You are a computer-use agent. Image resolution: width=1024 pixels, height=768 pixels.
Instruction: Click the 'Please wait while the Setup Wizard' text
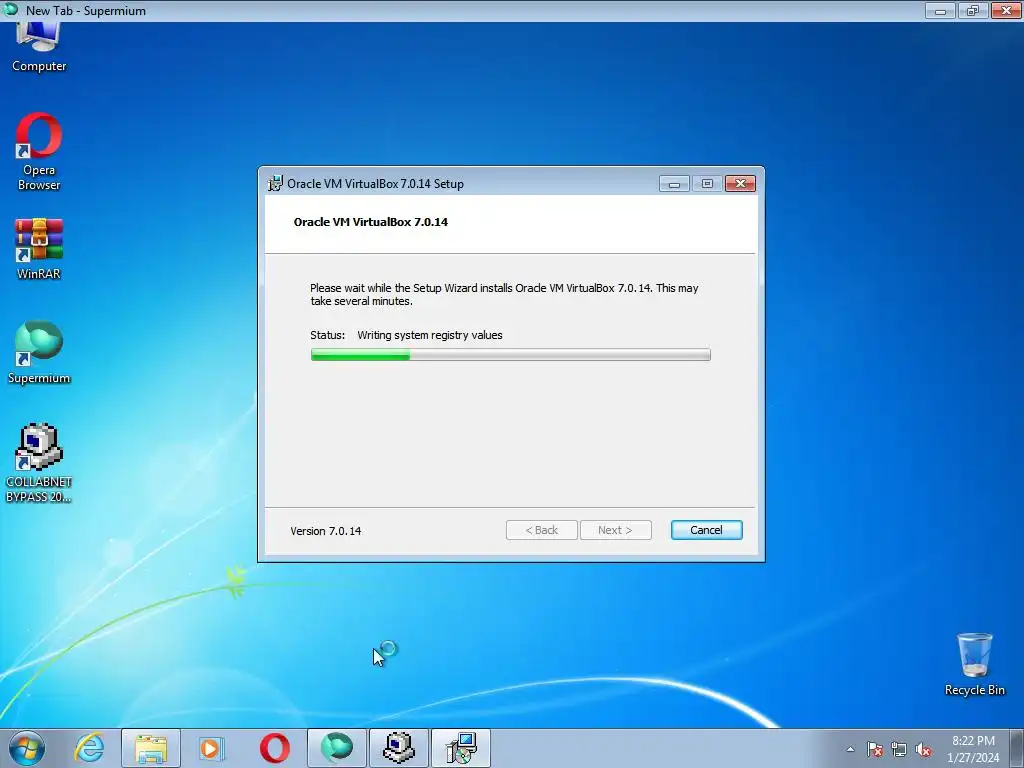coord(504,295)
